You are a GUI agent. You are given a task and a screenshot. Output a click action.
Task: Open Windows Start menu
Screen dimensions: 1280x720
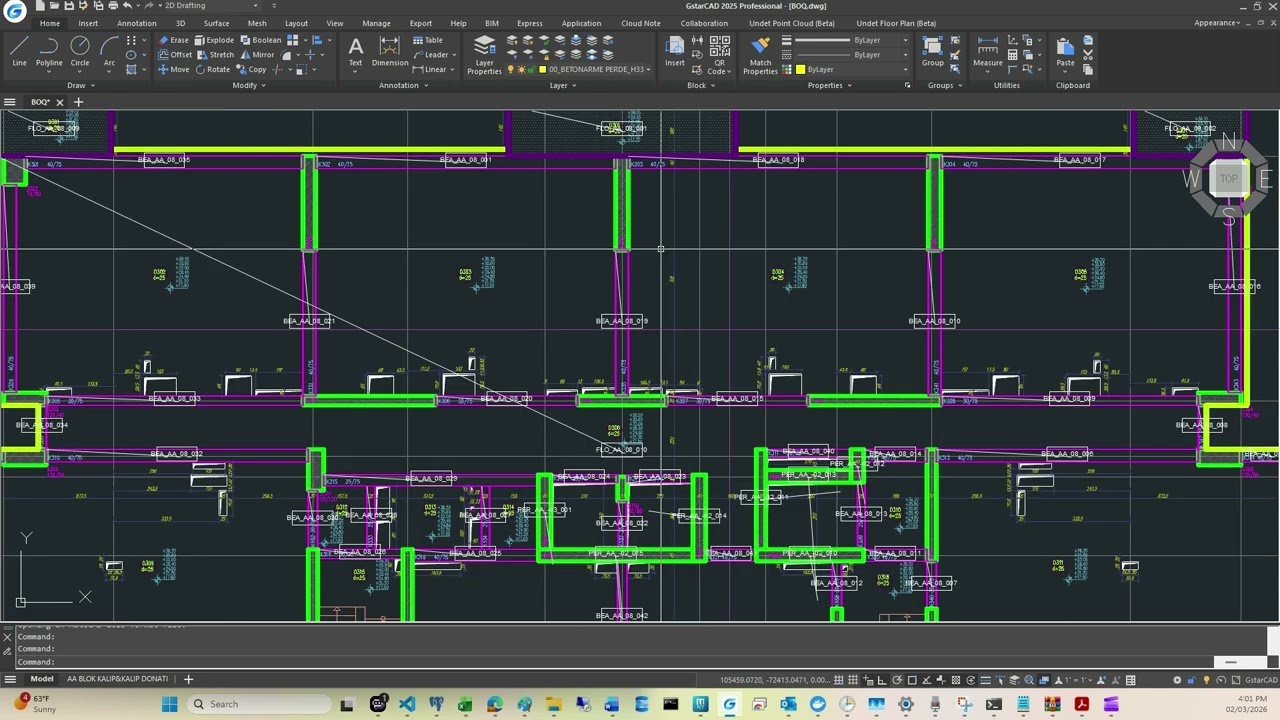(169, 704)
